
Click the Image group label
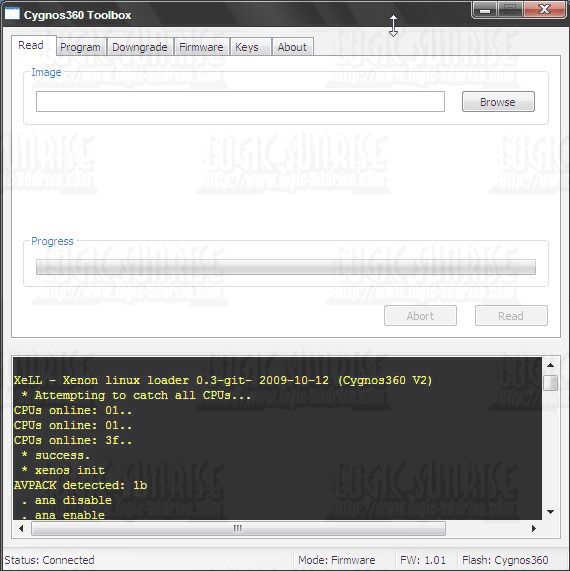46,72
